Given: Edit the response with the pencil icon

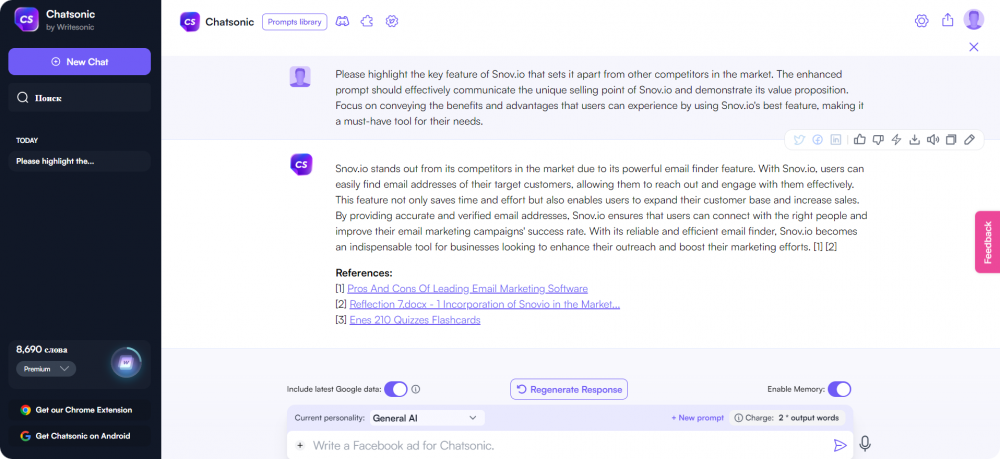Looking at the screenshot, I should 969,140.
